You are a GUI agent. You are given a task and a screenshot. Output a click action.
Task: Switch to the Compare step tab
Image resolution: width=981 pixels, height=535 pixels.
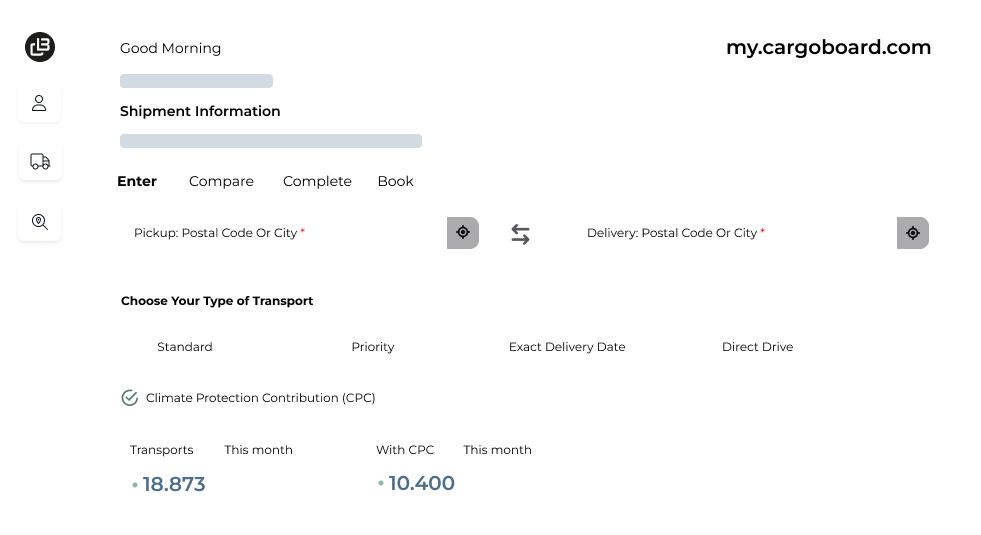pos(221,181)
